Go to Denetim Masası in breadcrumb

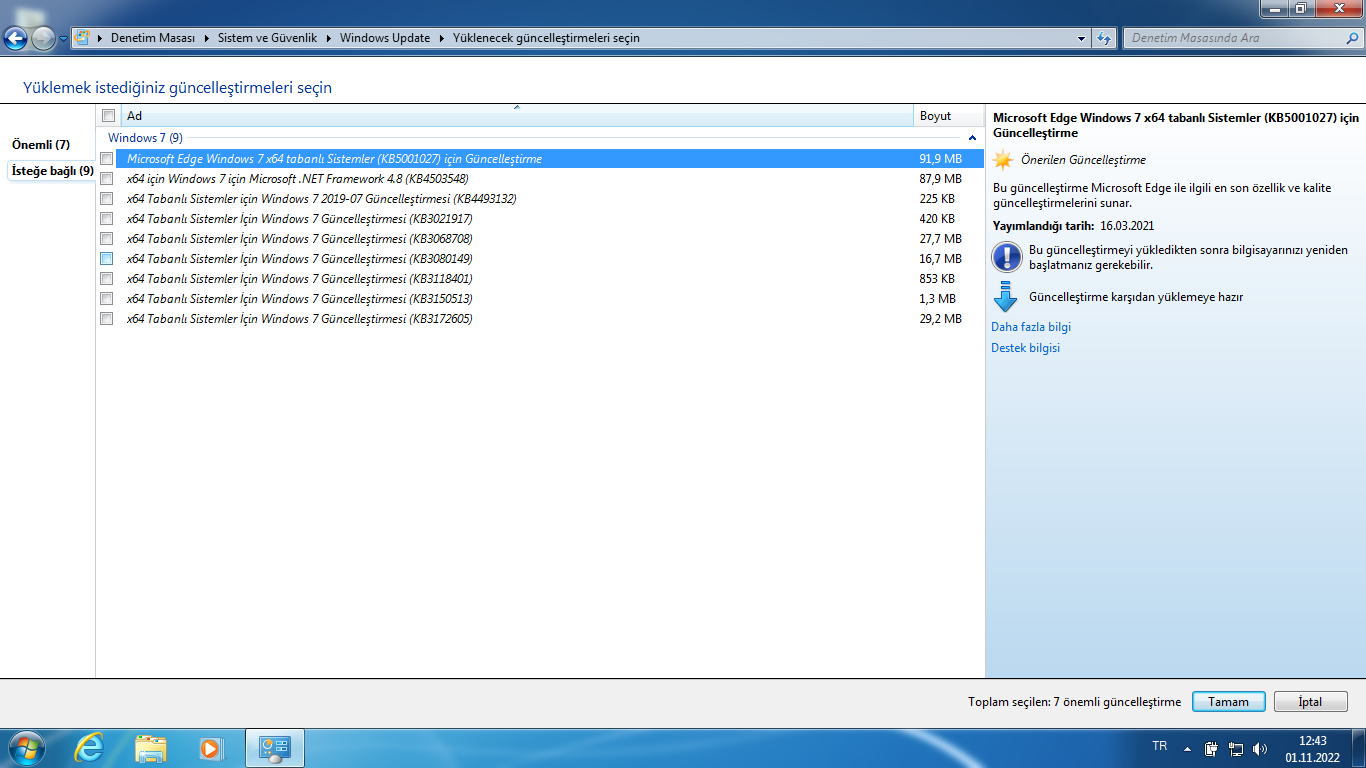pos(153,38)
